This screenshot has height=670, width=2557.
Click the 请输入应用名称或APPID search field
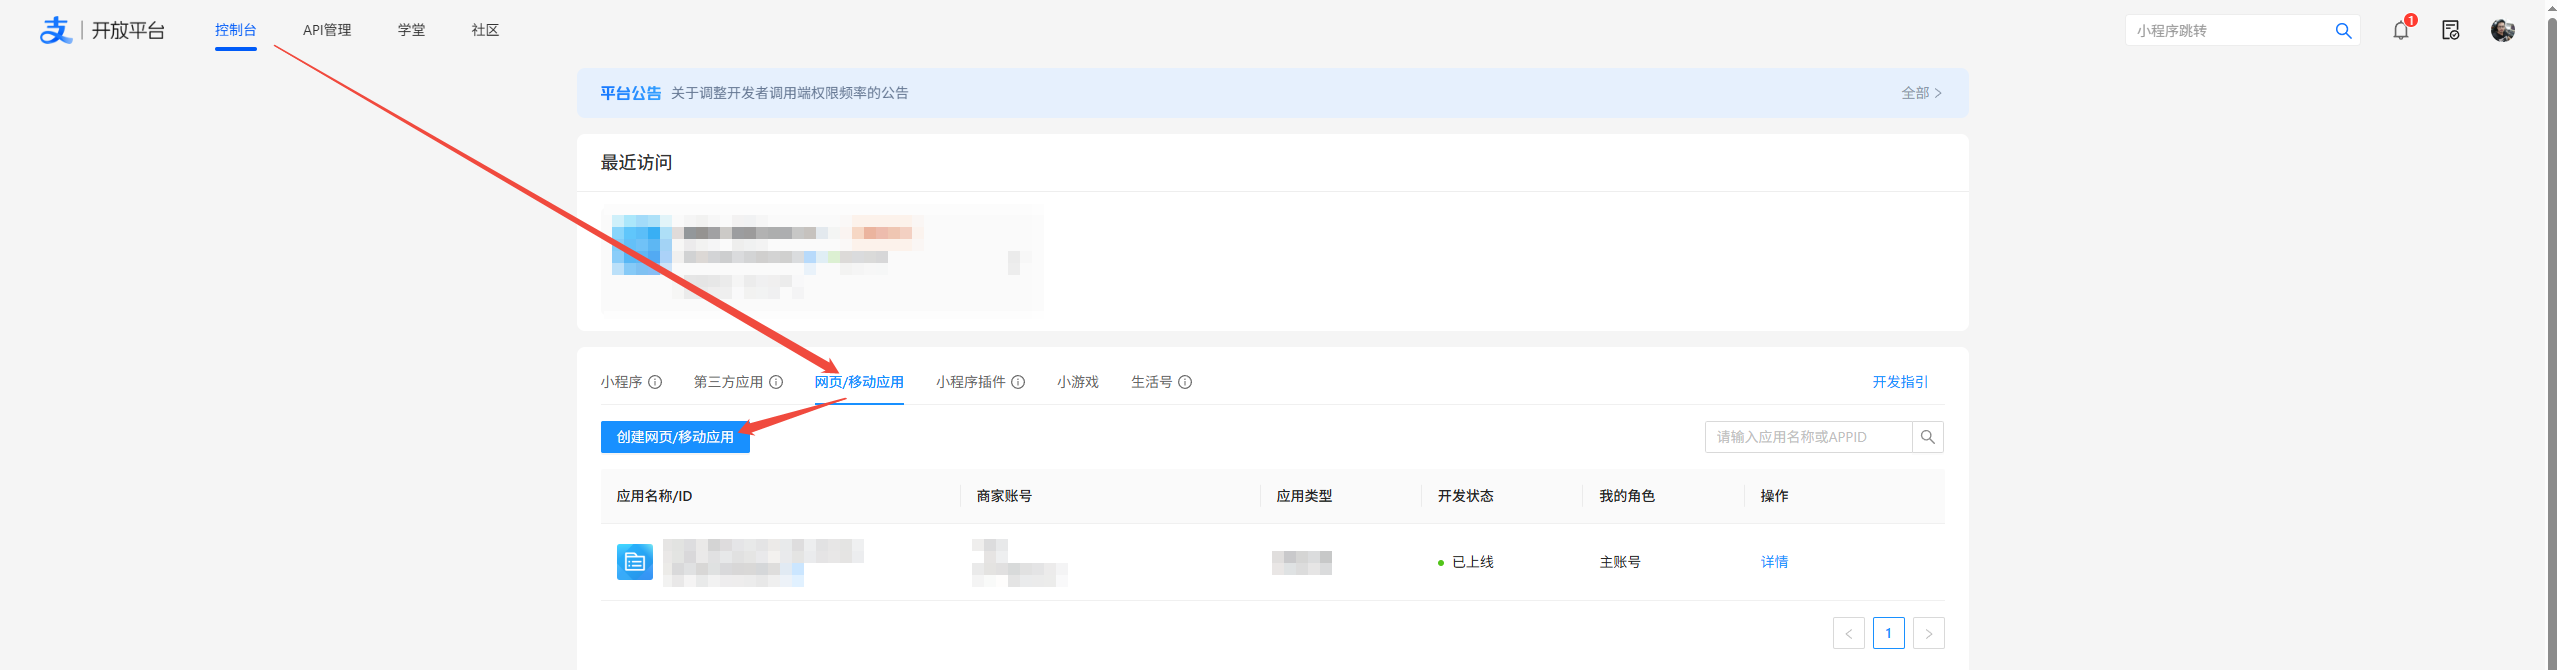tap(1807, 437)
